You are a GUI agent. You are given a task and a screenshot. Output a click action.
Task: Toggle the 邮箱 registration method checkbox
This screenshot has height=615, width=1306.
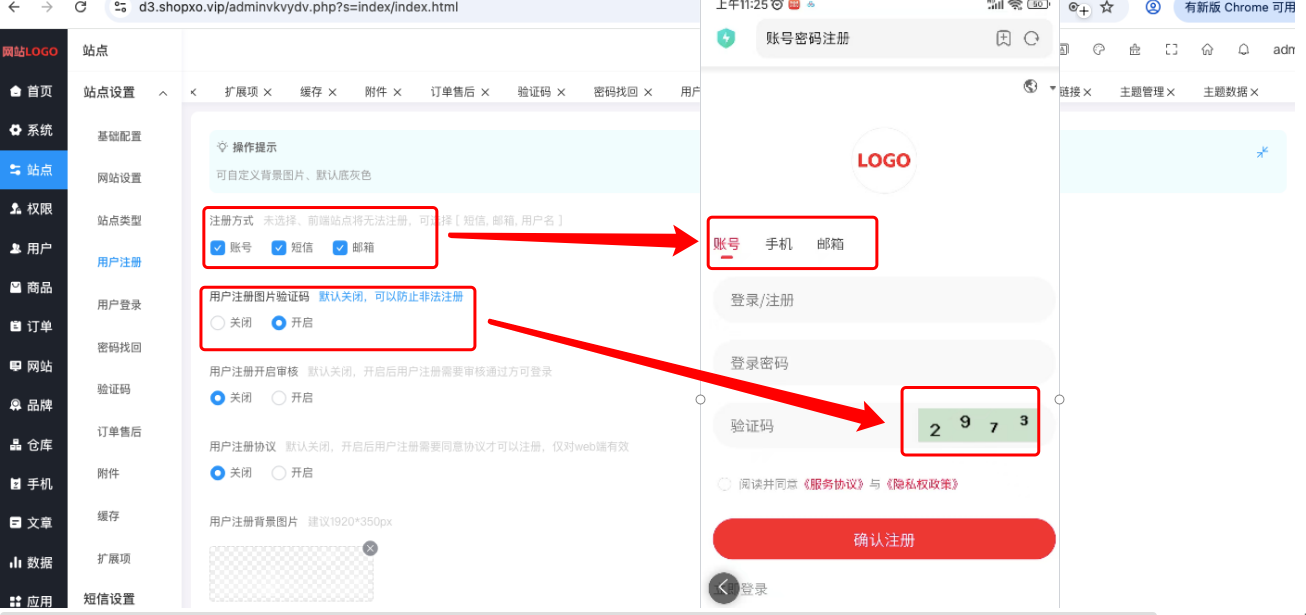point(340,247)
